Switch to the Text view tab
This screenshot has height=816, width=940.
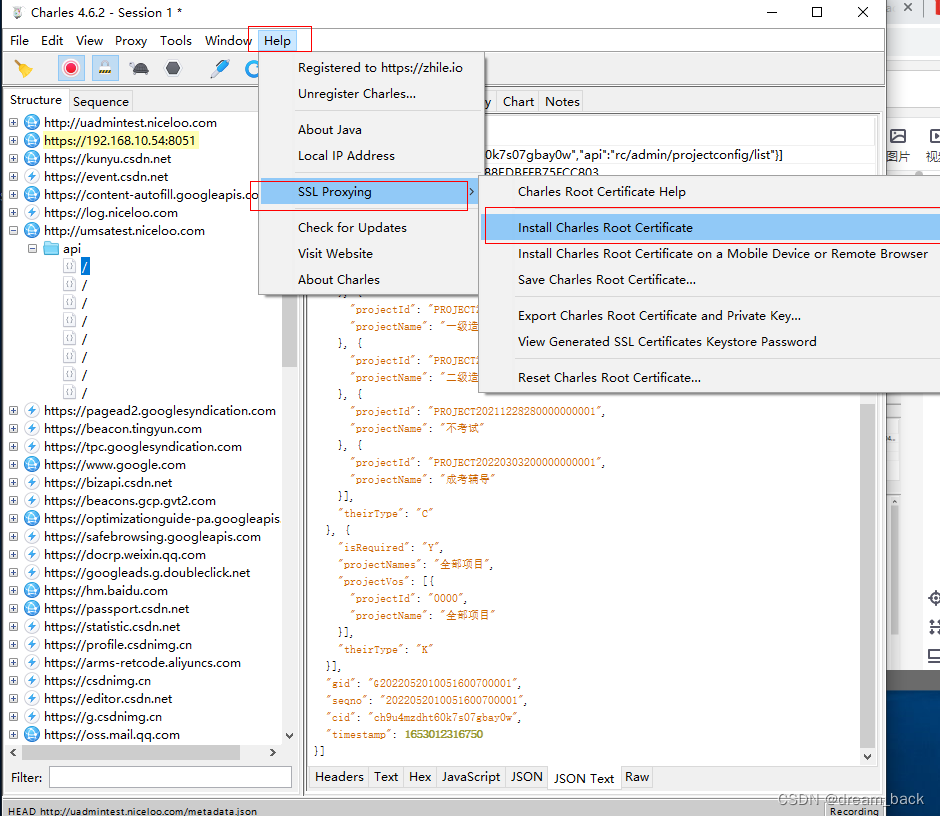point(386,777)
